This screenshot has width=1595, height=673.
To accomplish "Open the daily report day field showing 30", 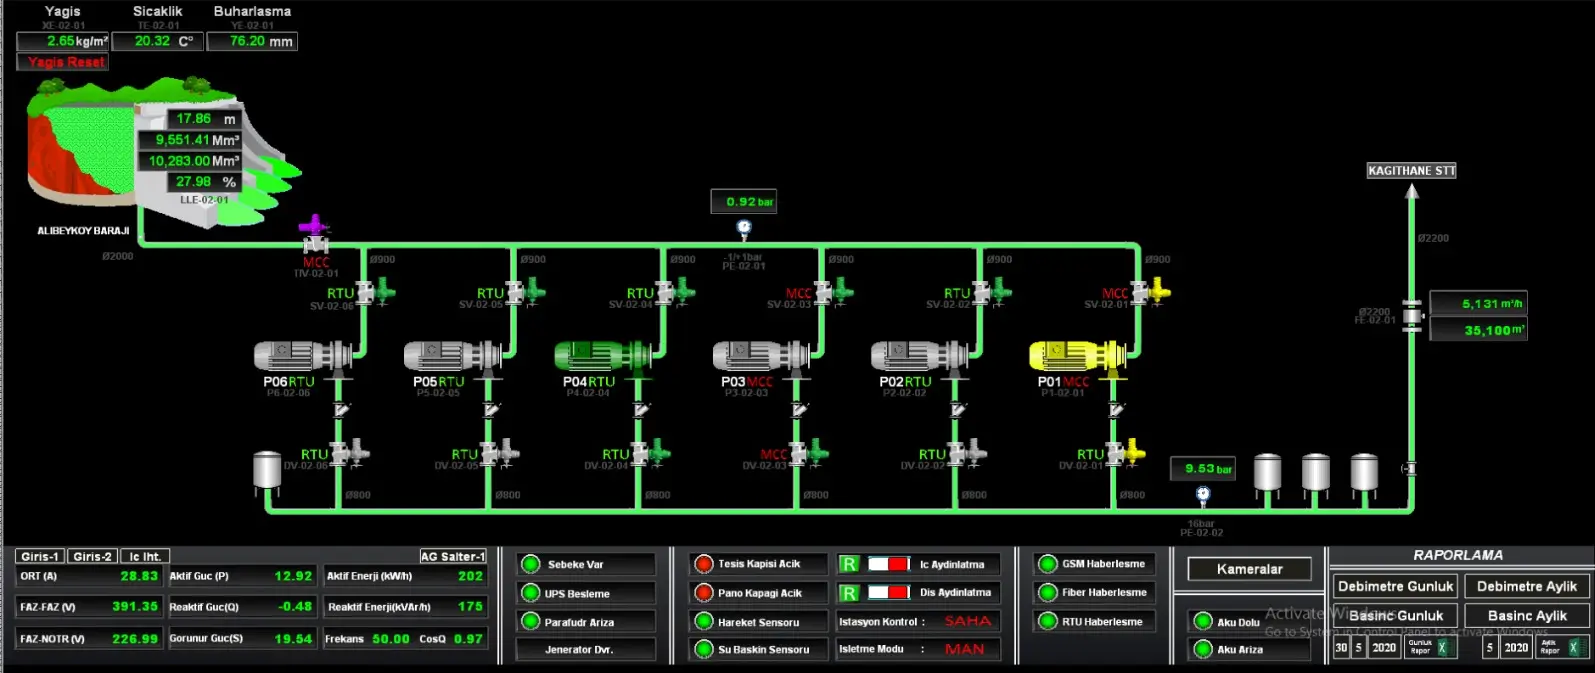I will pyautogui.click(x=1341, y=648).
